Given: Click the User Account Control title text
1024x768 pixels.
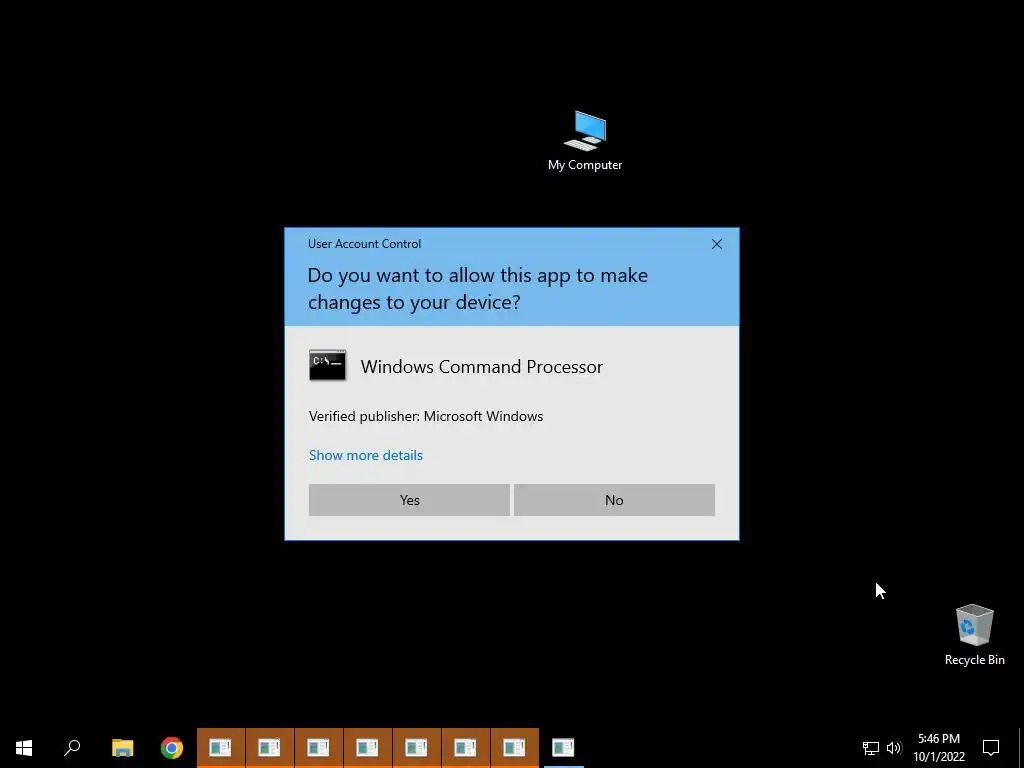Looking at the screenshot, I should (x=364, y=244).
